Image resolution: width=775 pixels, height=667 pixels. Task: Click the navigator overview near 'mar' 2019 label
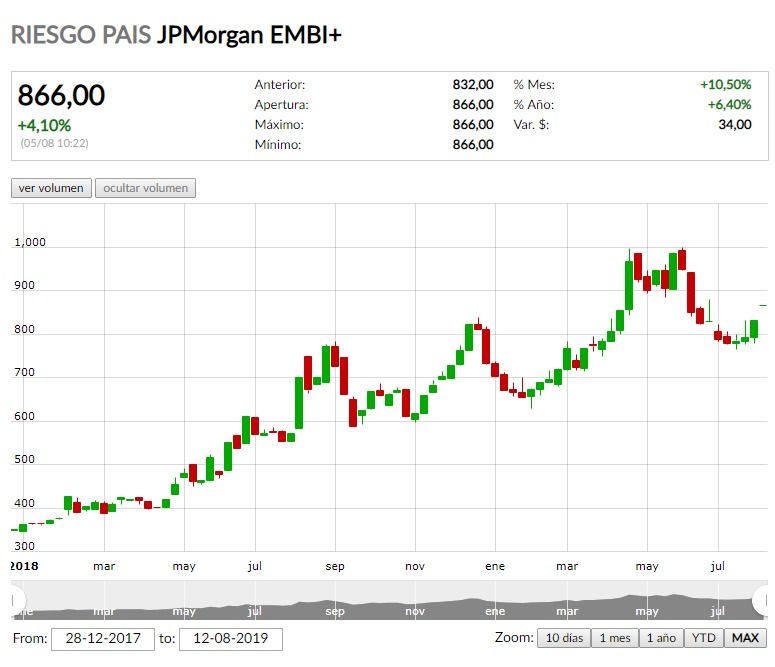pos(567,611)
